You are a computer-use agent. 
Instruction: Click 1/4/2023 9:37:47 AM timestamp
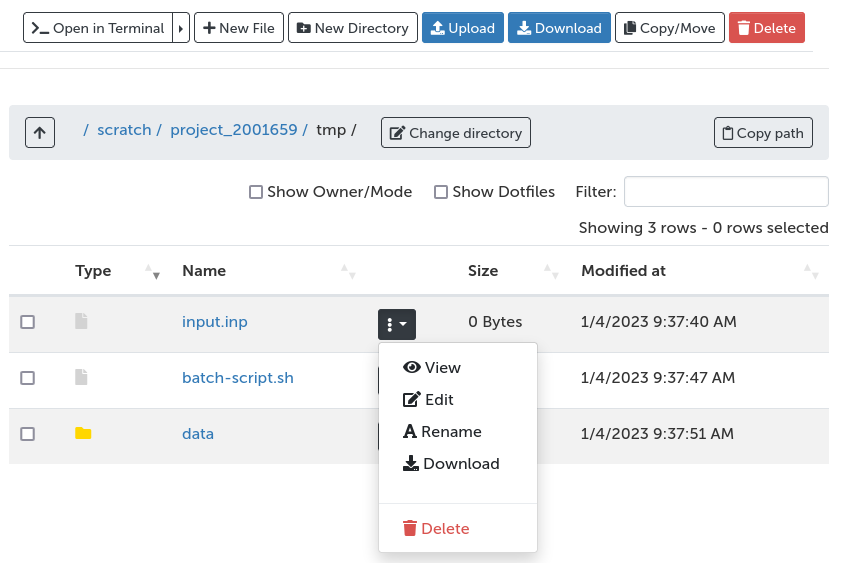coord(658,377)
